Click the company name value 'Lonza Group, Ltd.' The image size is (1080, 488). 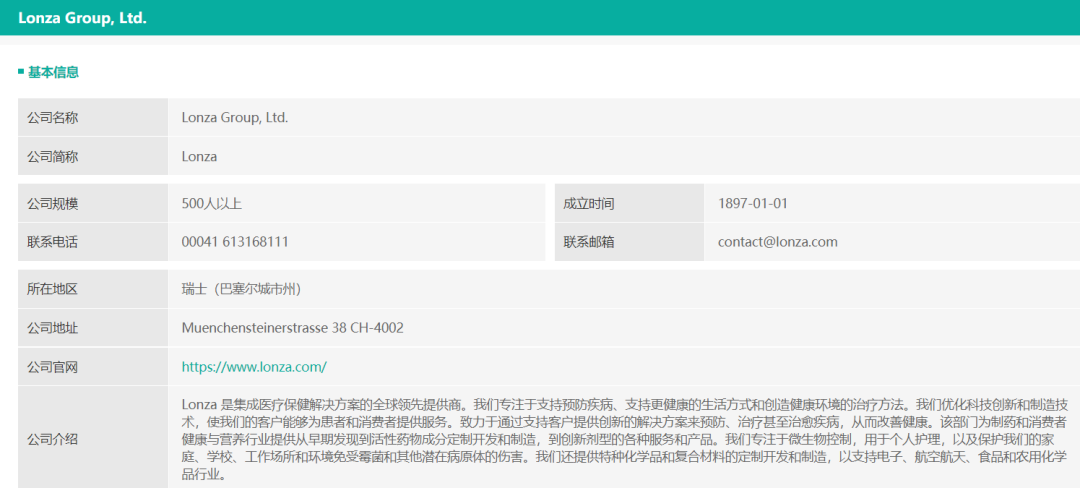[x=235, y=118]
